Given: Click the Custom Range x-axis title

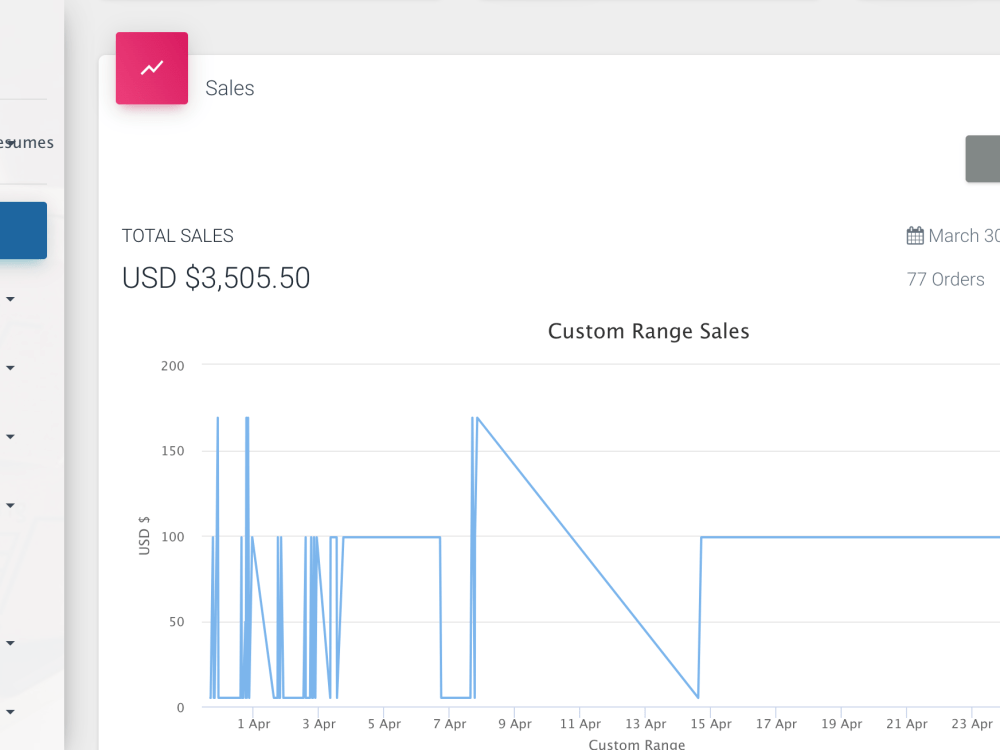Looking at the screenshot, I should (636, 744).
